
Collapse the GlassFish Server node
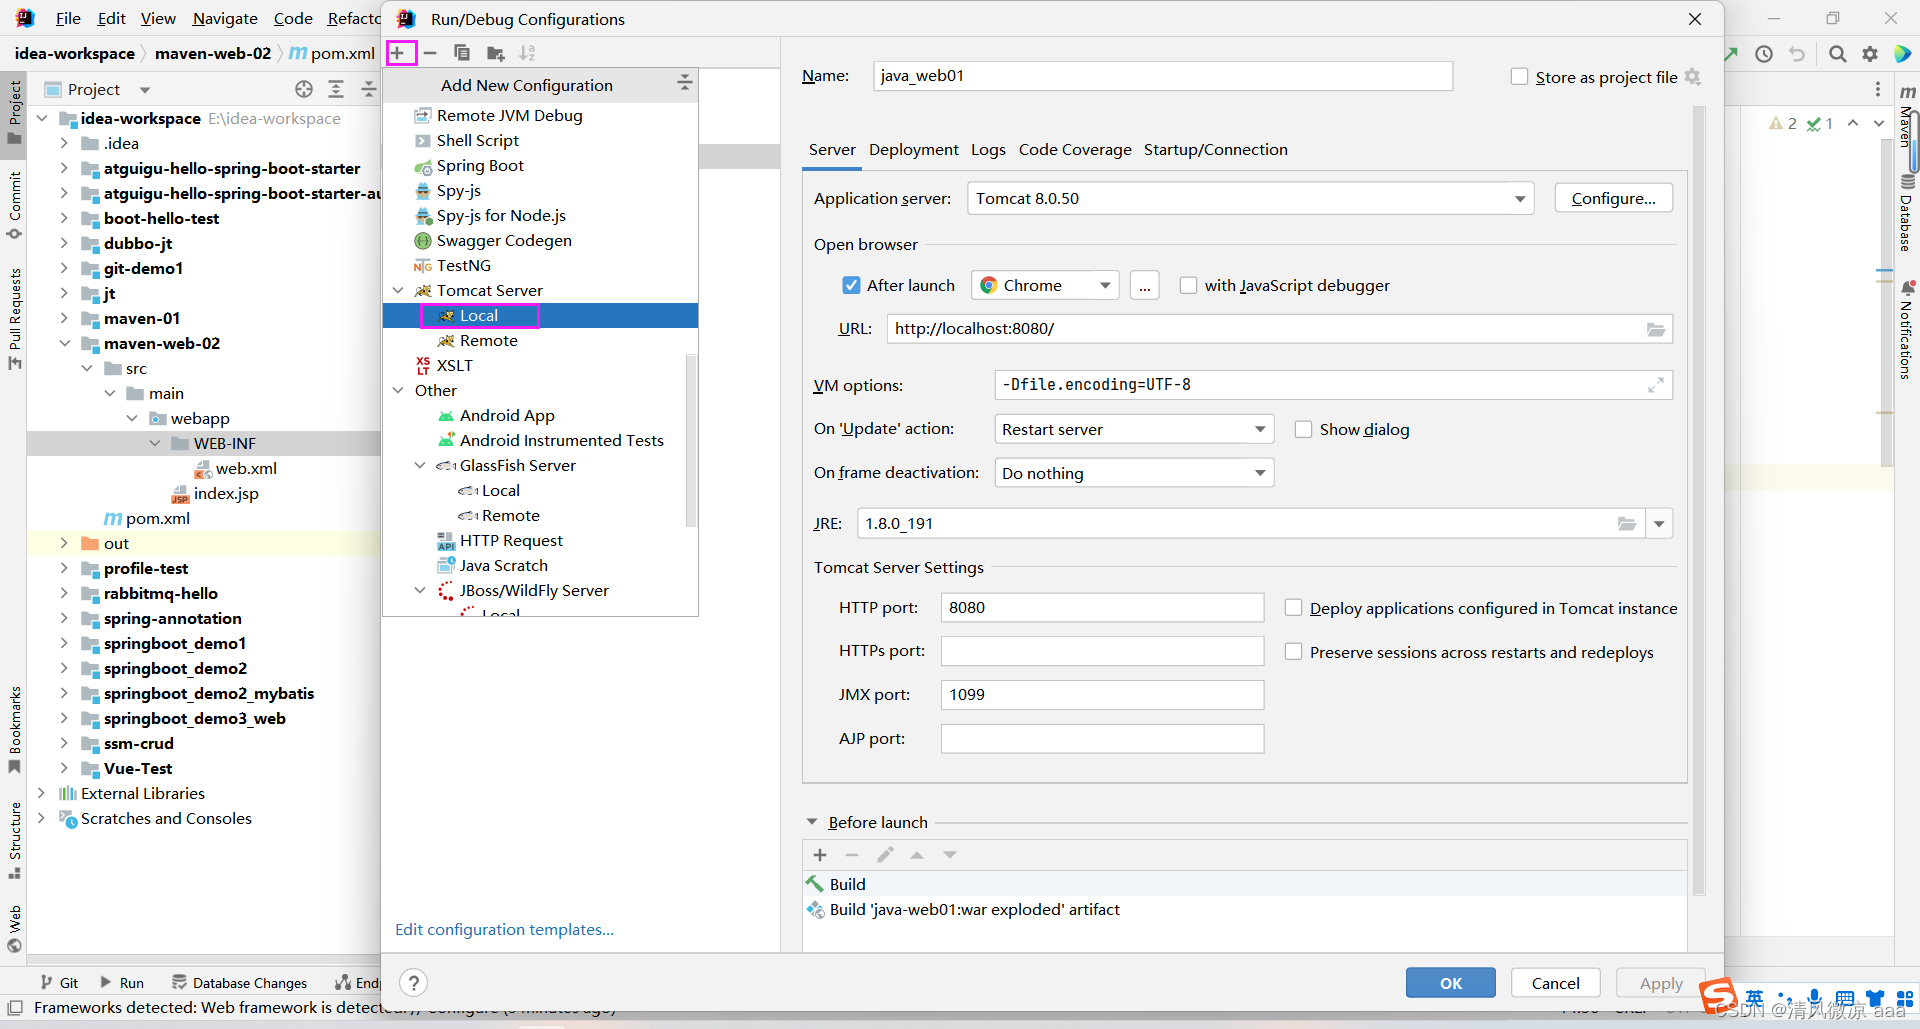(421, 466)
